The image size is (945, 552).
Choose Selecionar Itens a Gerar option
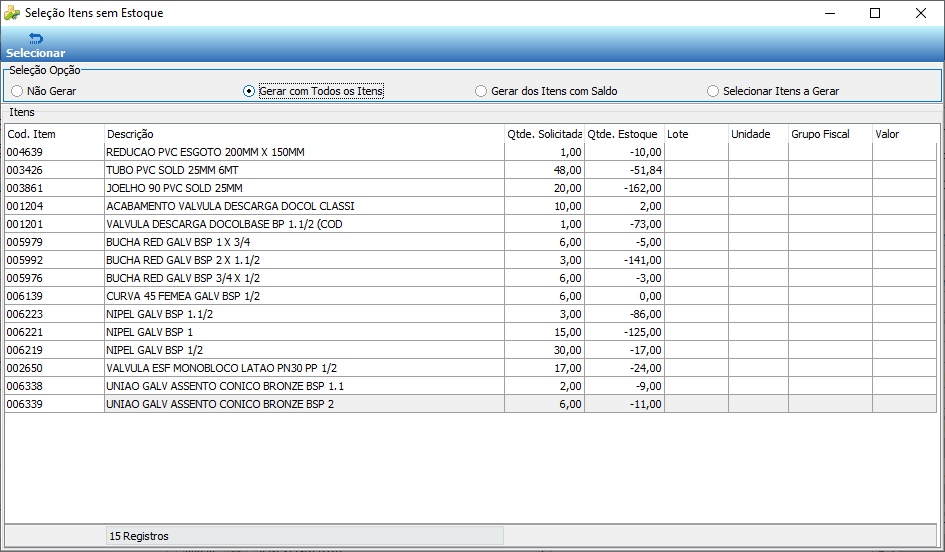(x=773, y=91)
